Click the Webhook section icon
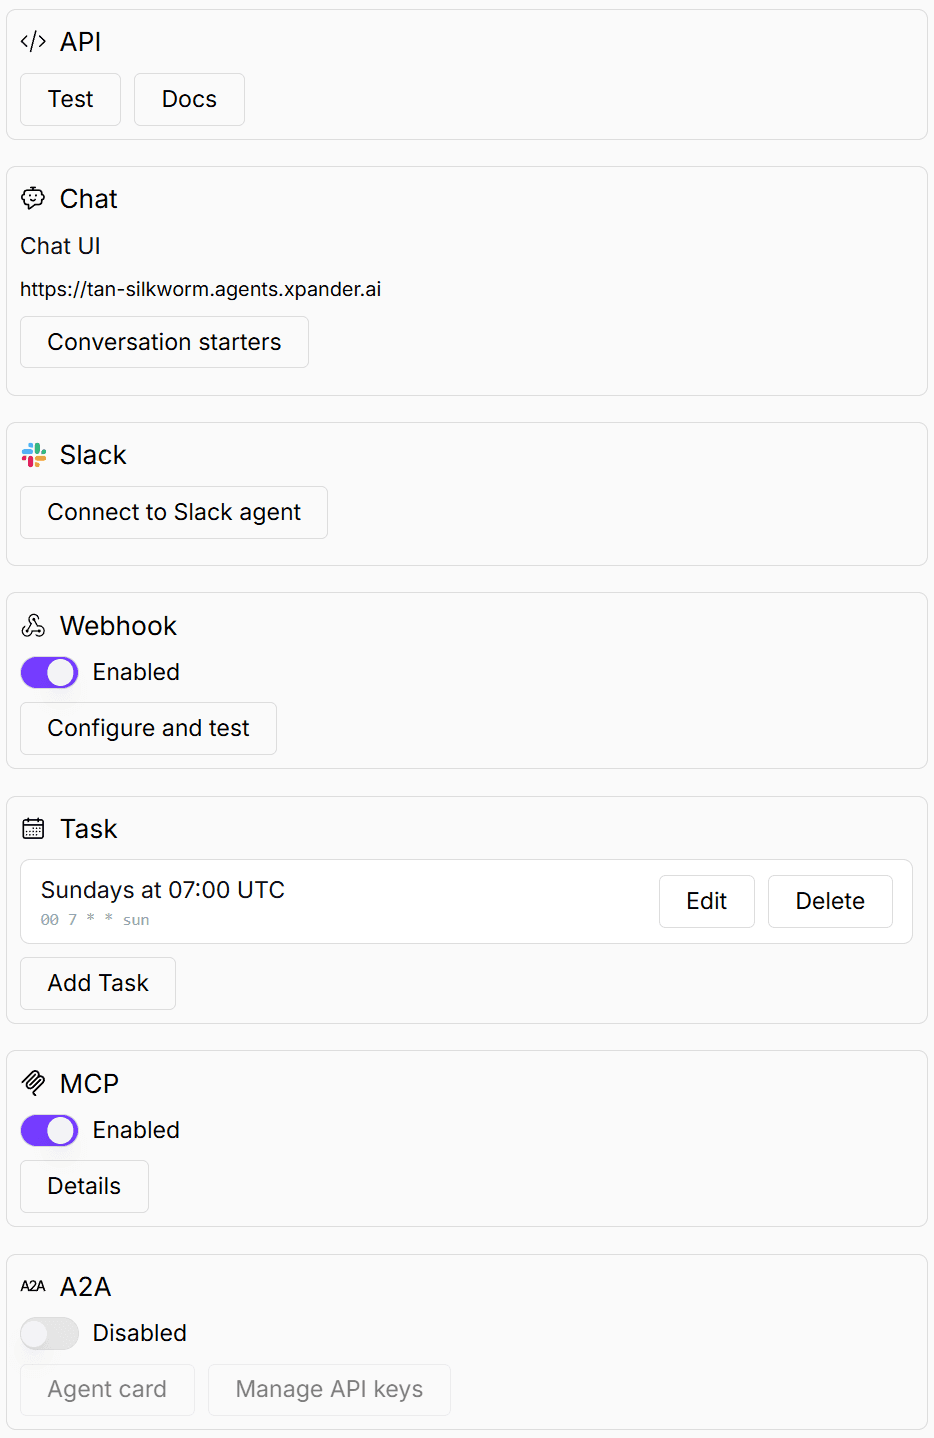This screenshot has width=934, height=1438. tap(33, 626)
